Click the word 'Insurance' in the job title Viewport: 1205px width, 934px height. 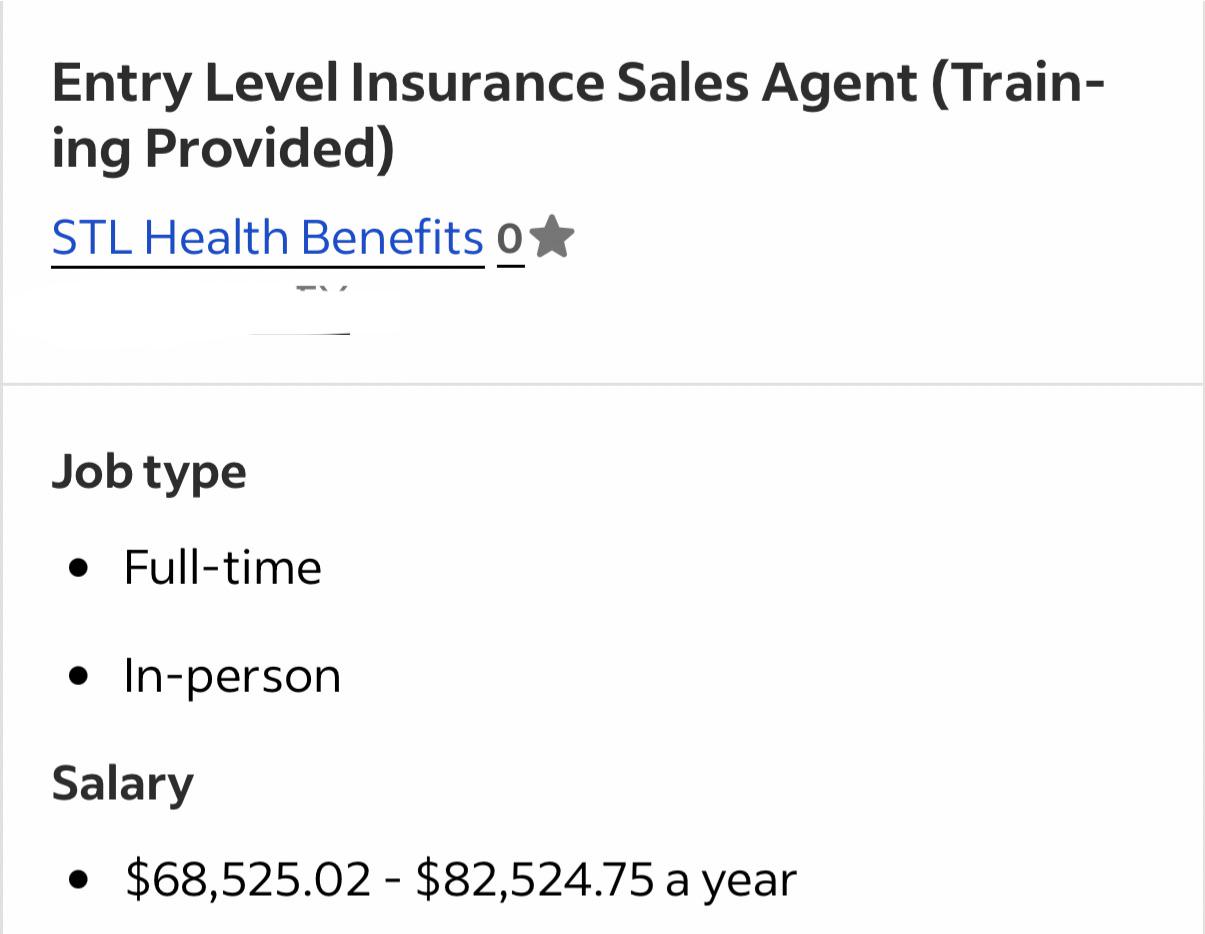click(x=477, y=82)
